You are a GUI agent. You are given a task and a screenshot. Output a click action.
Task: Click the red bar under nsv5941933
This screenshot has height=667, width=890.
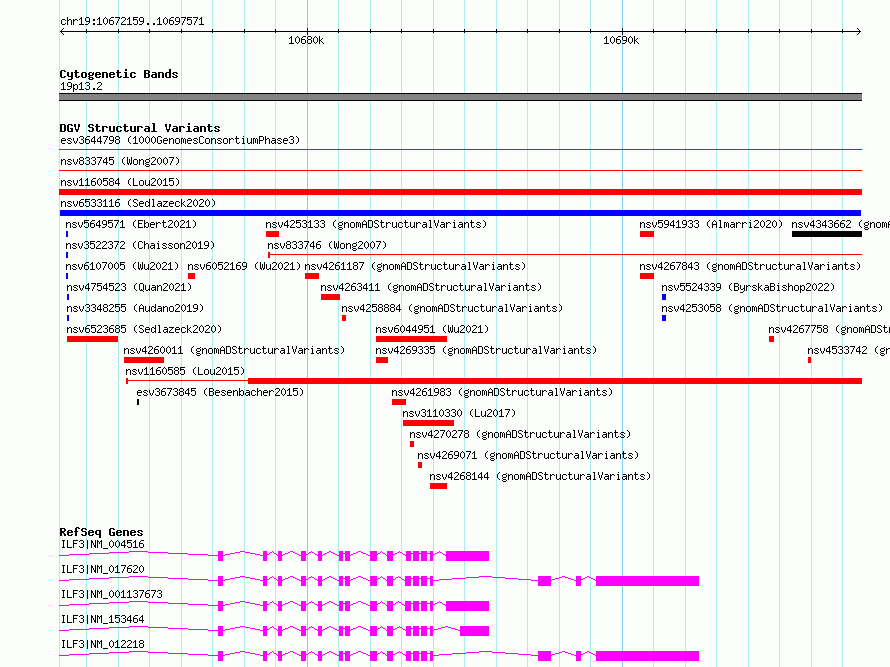647,234
